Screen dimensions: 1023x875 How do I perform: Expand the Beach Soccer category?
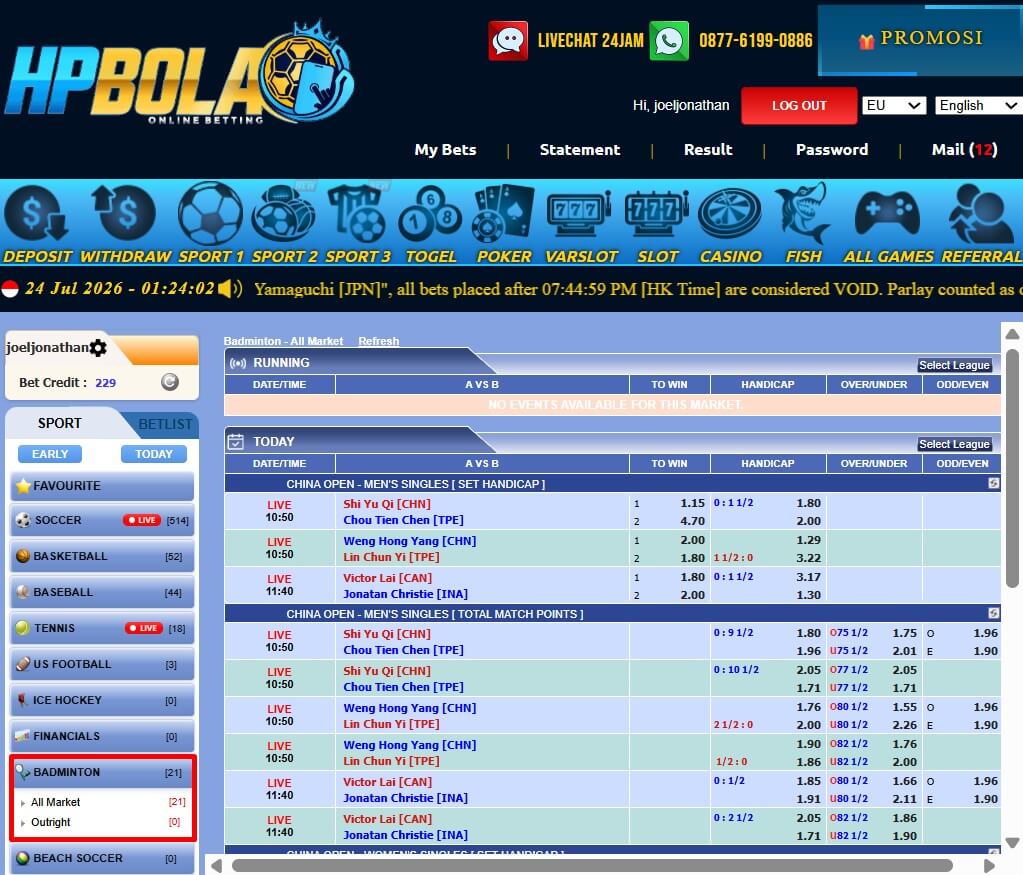pos(102,858)
